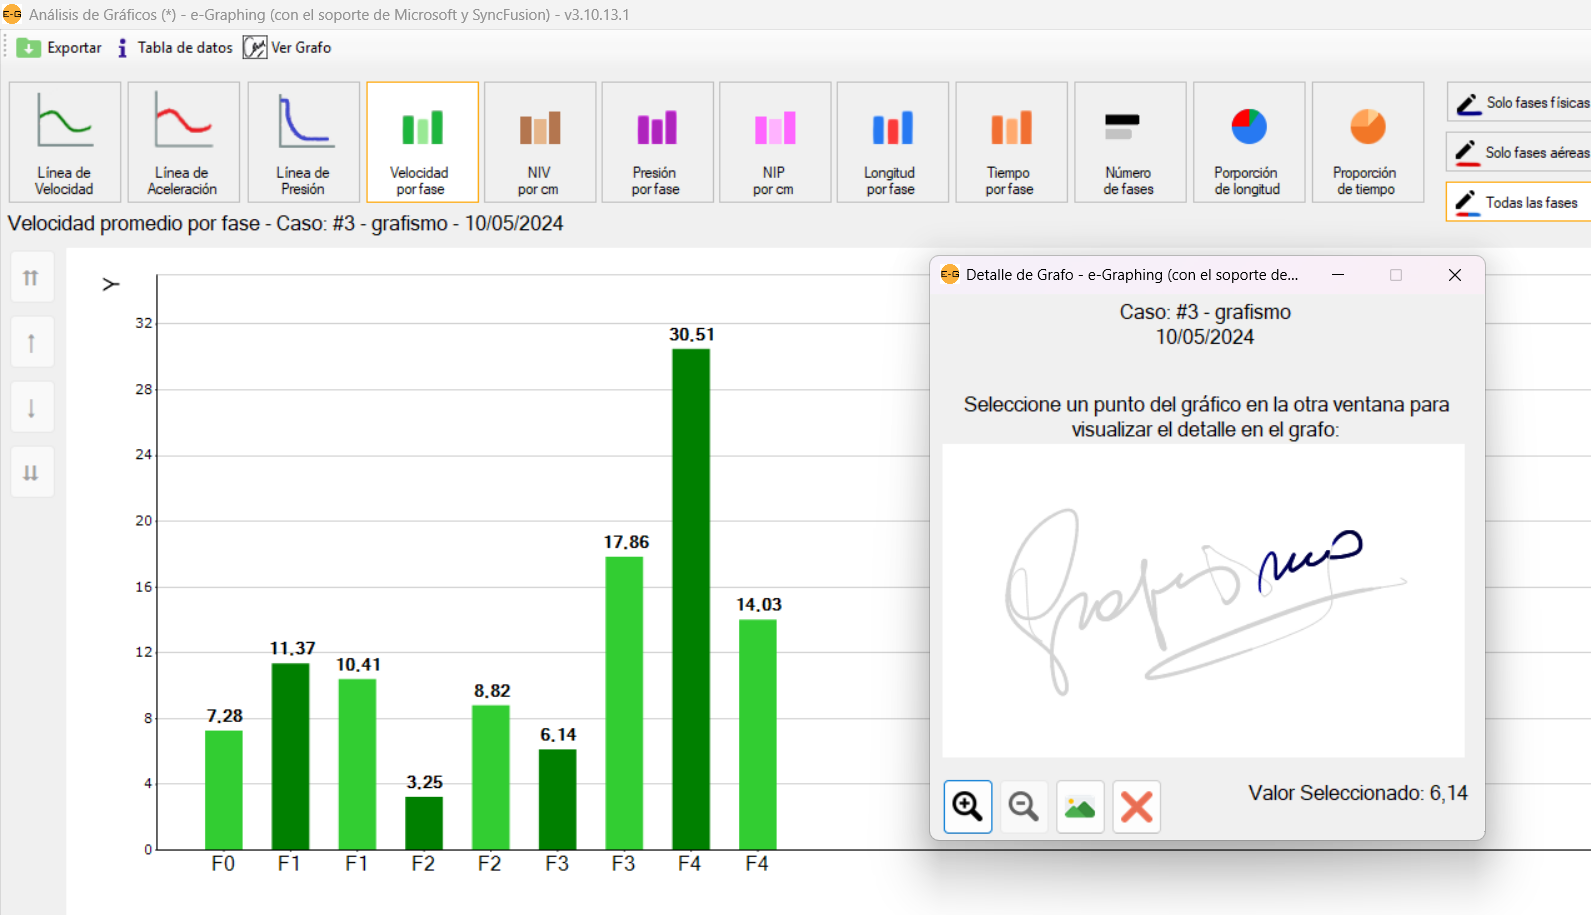Viewport: 1591px width, 915px height.
Task: Click the zoom out magnifier icon
Action: coord(1023,806)
